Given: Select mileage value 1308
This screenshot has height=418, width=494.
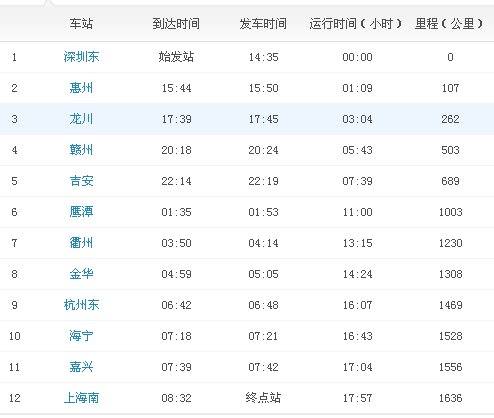Looking at the screenshot, I should [x=450, y=274].
